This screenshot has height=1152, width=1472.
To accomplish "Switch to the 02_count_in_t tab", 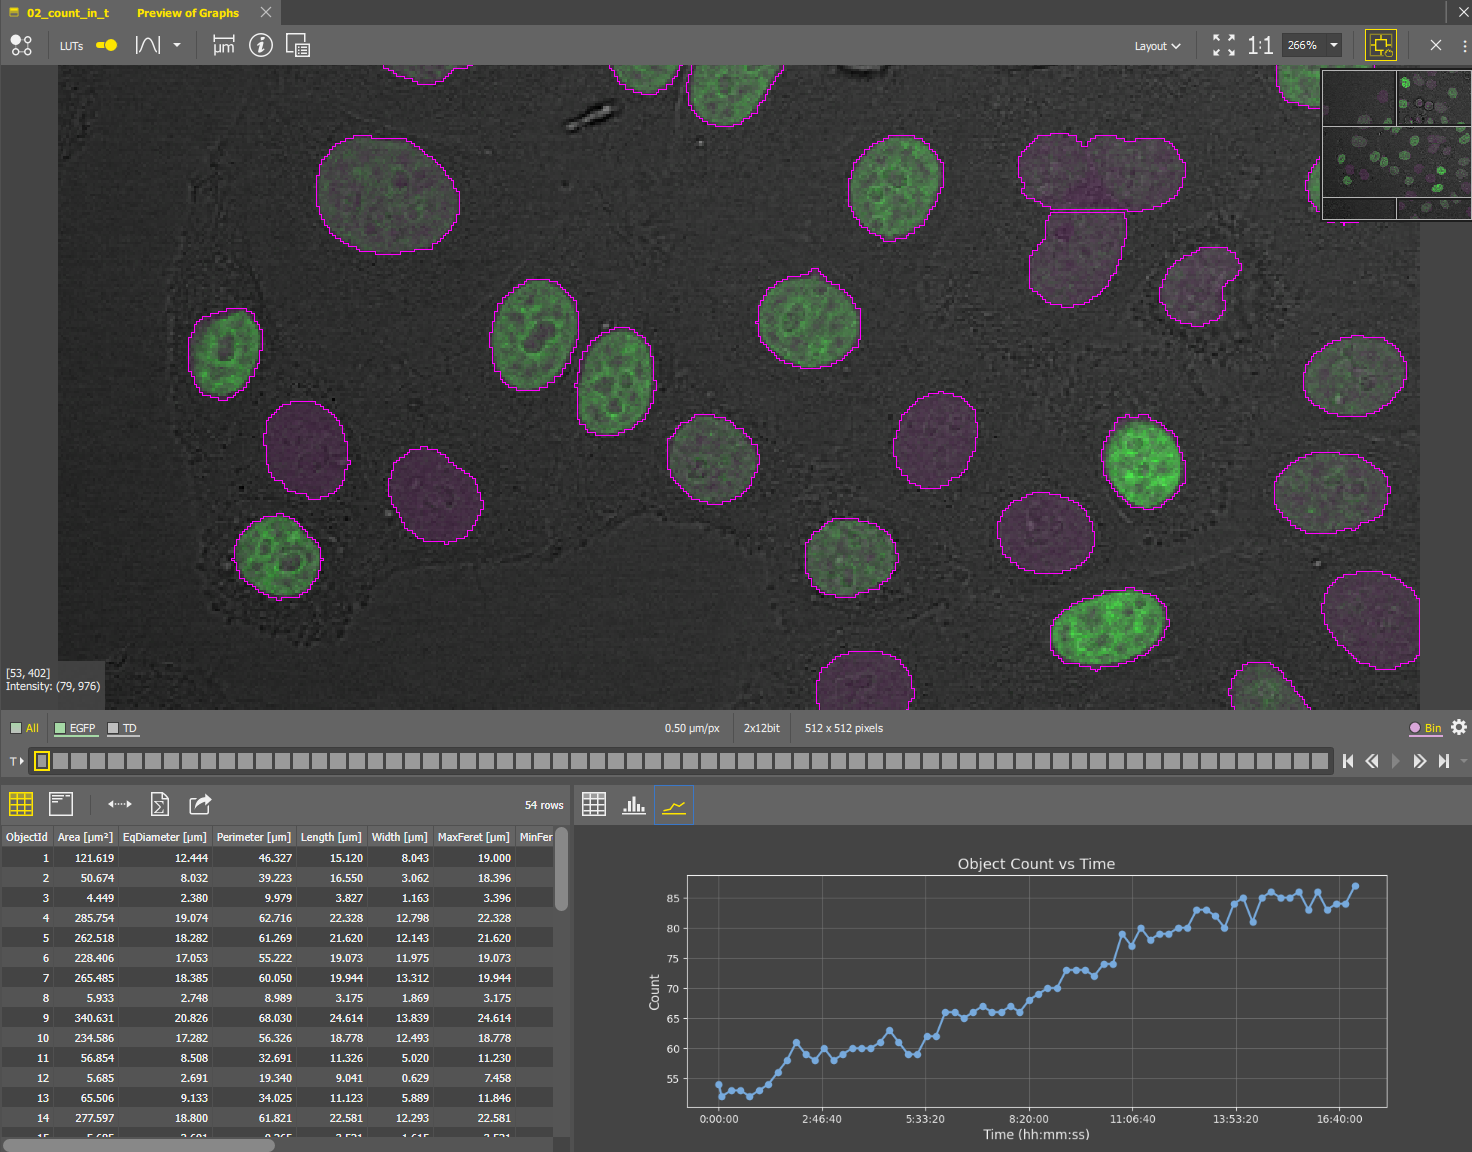I will pos(67,13).
